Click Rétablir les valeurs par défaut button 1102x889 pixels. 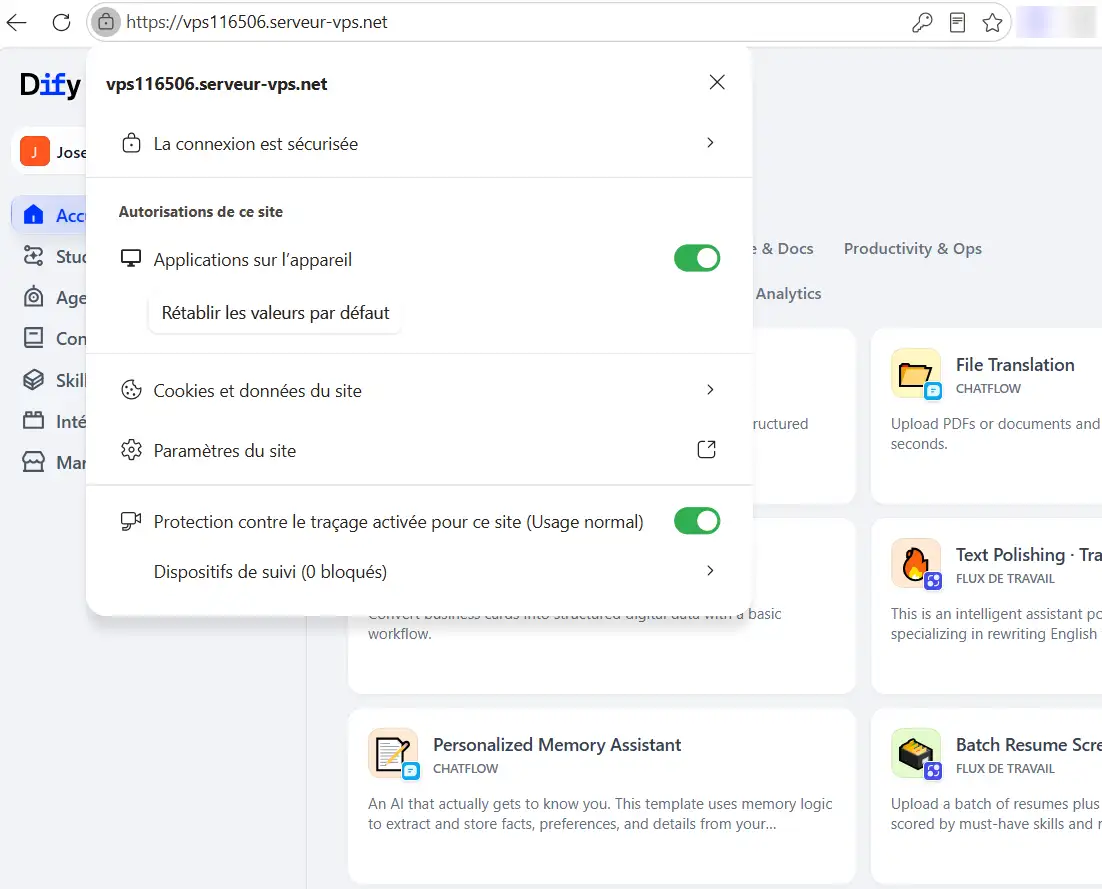tap(275, 313)
